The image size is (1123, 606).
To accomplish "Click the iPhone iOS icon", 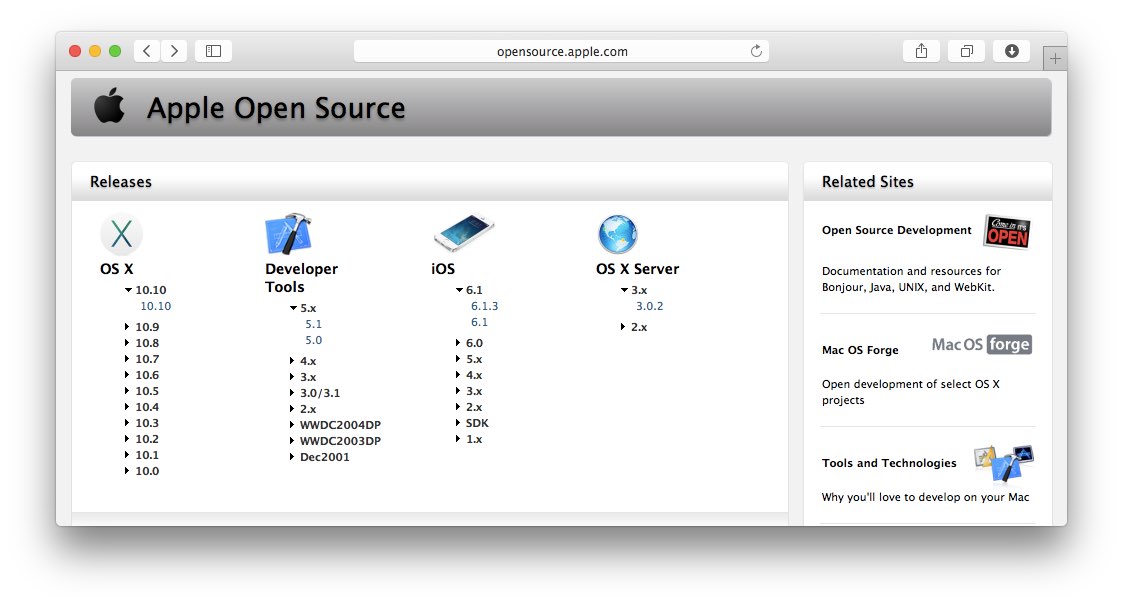I will [x=463, y=233].
